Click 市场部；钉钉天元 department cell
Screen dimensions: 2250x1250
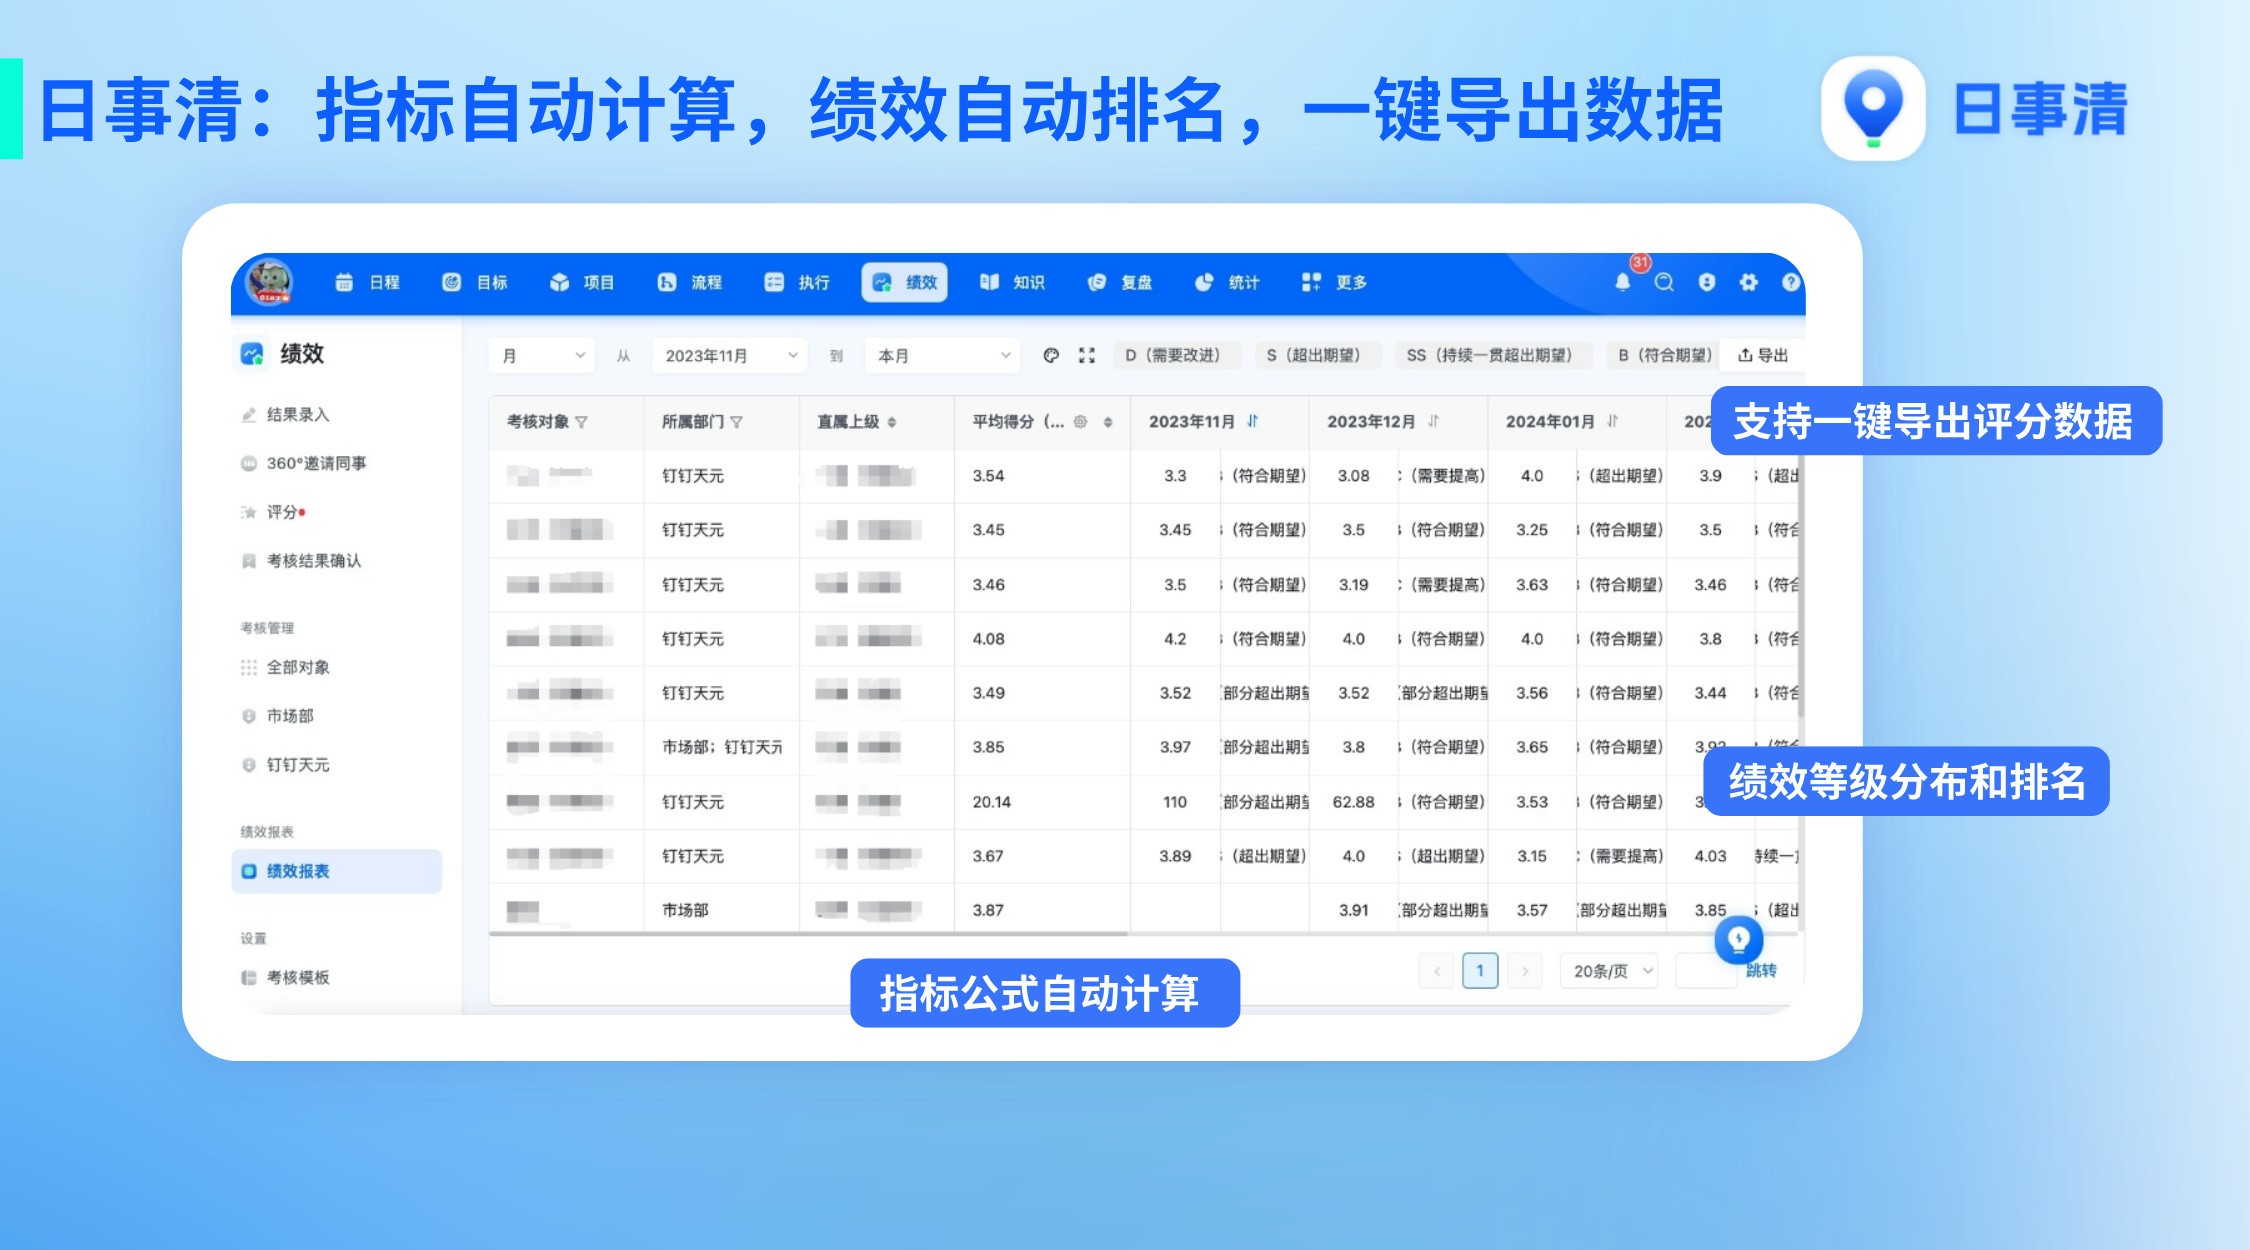click(722, 747)
